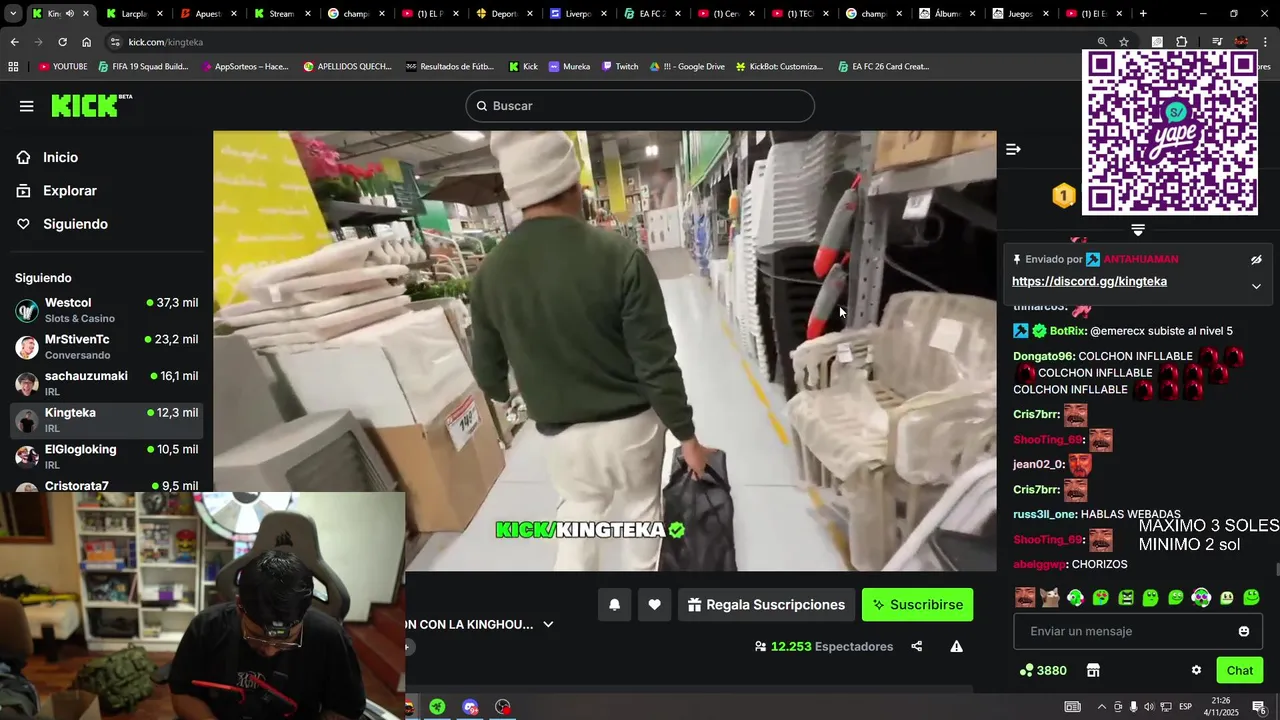This screenshot has width=1280, height=720.
Task: Bookmark this page with the star icon
Action: click(x=1124, y=42)
